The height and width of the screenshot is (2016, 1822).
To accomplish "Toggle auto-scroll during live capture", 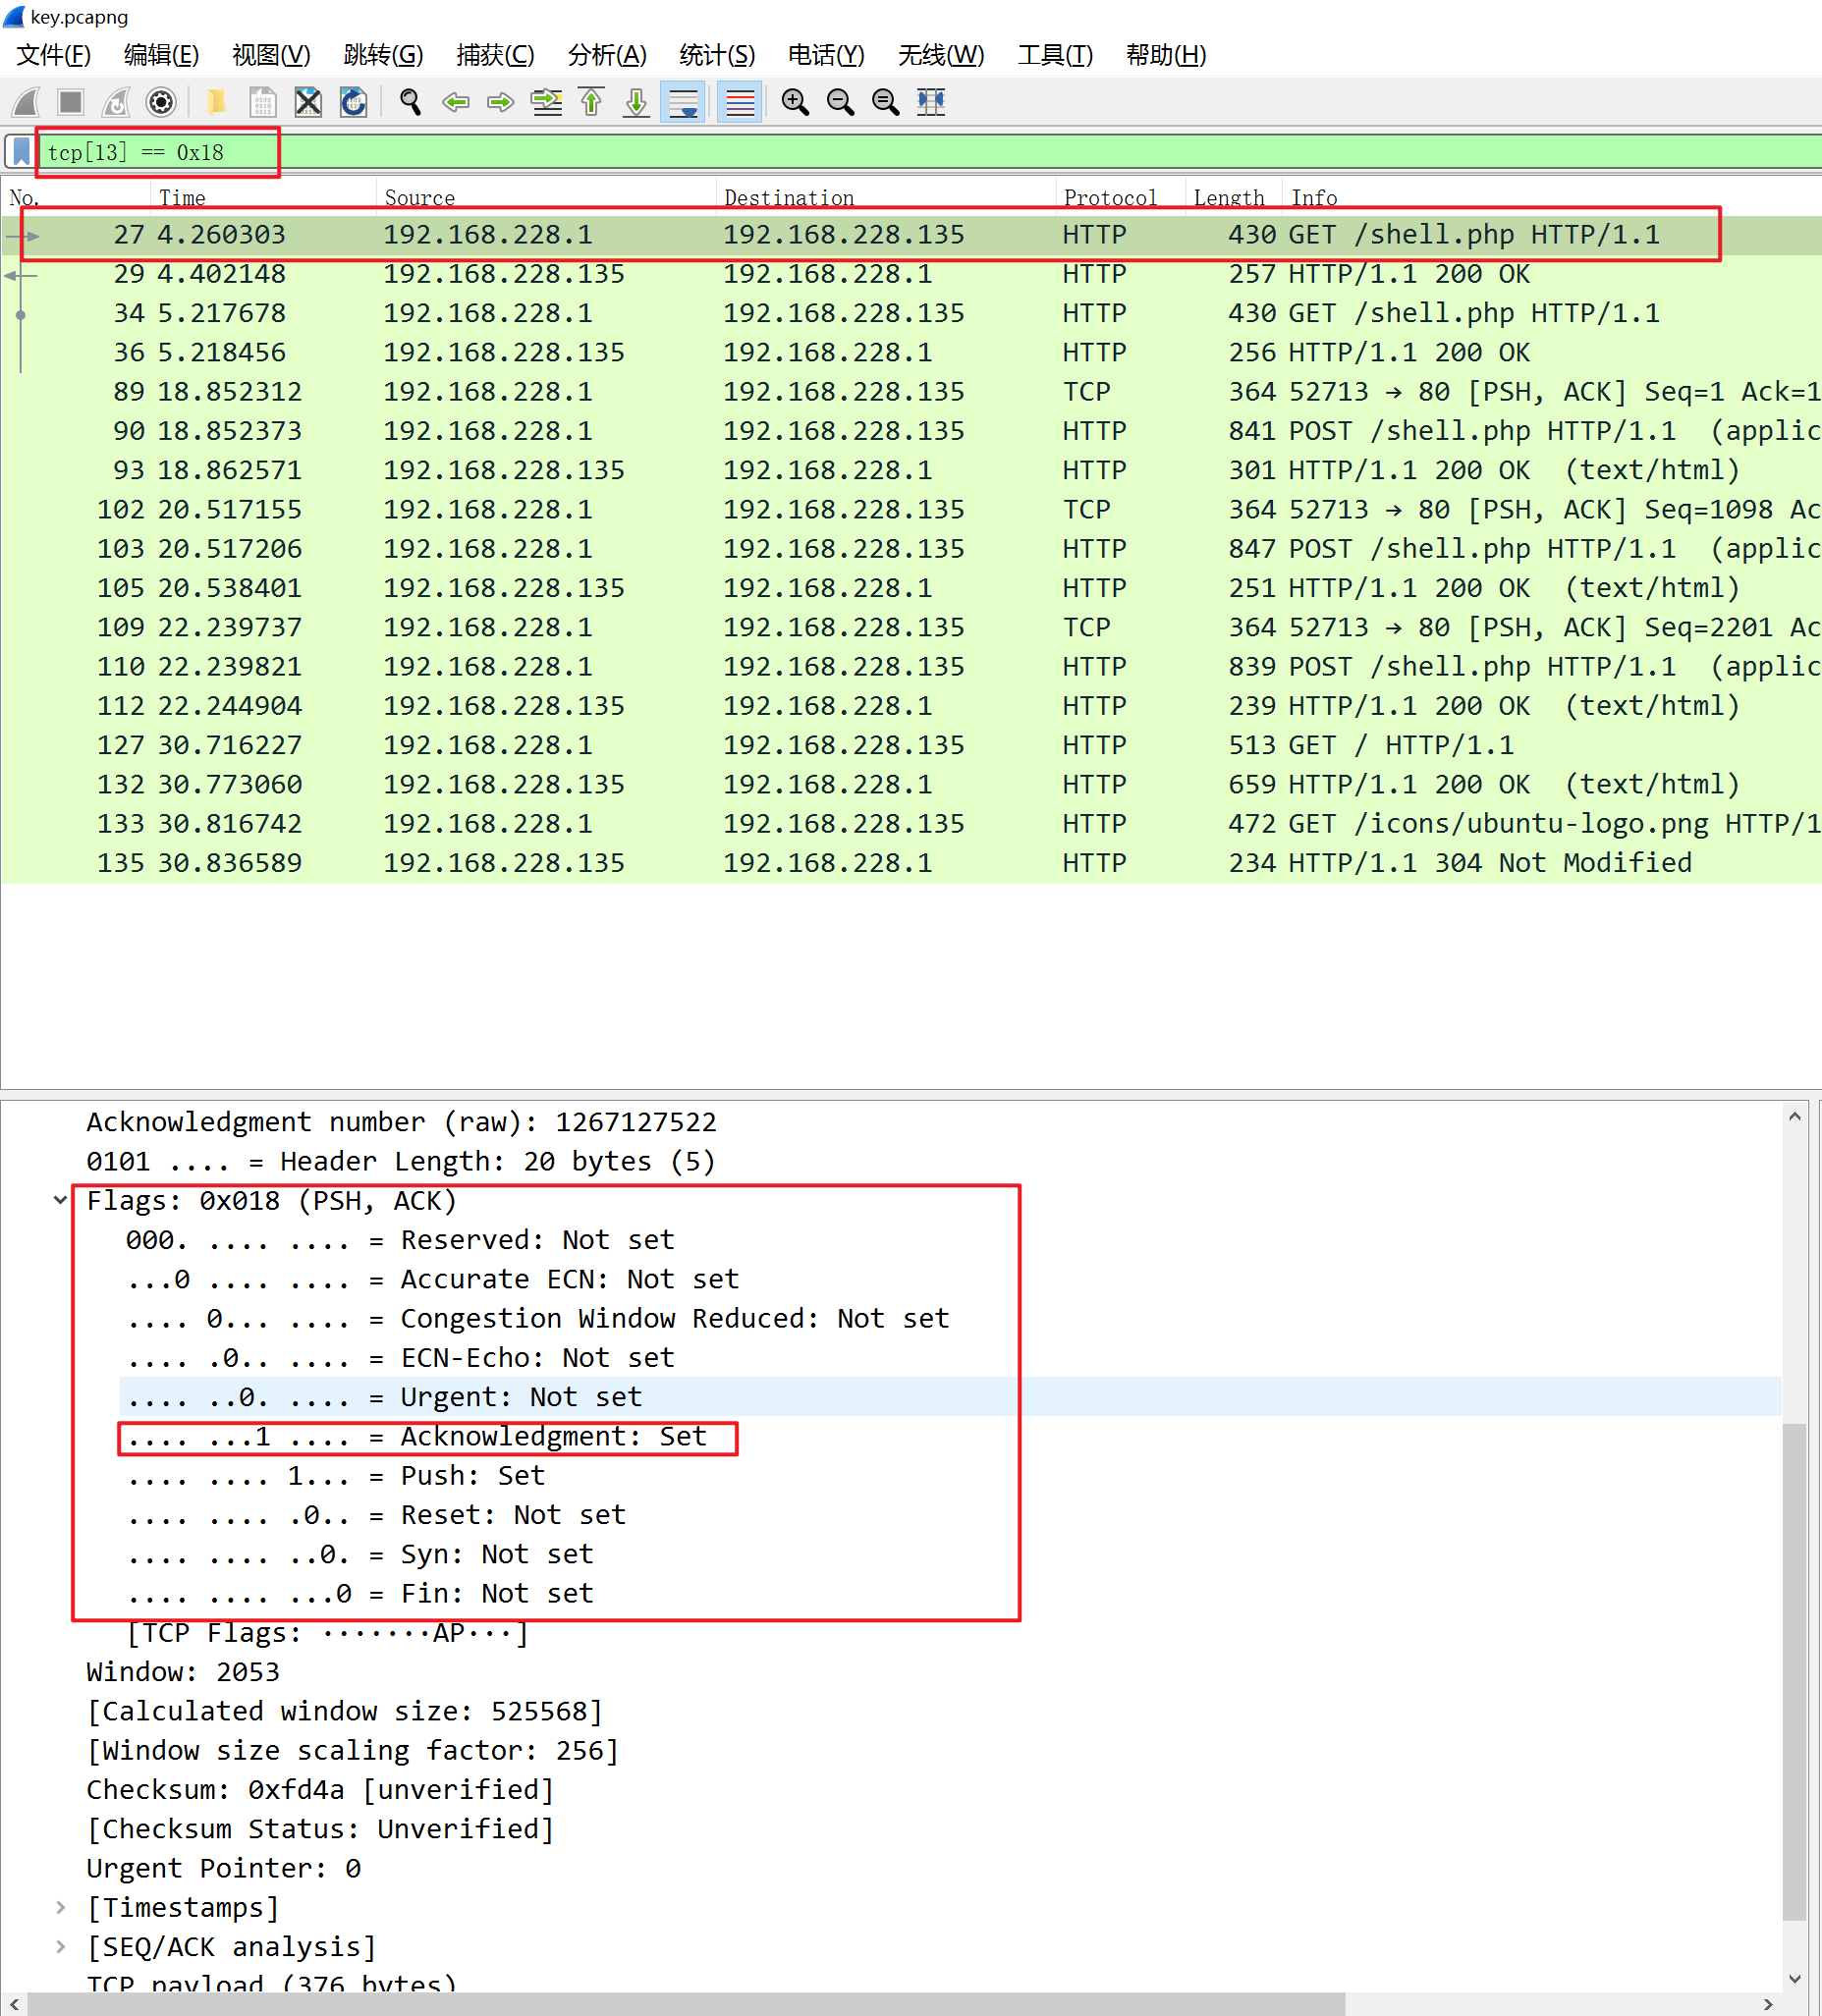I will tap(684, 102).
